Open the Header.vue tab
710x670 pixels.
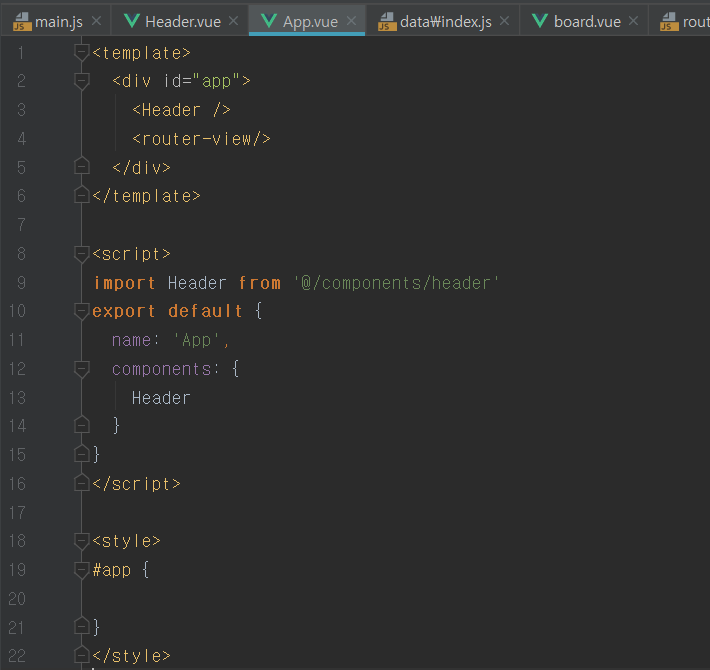pos(180,21)
